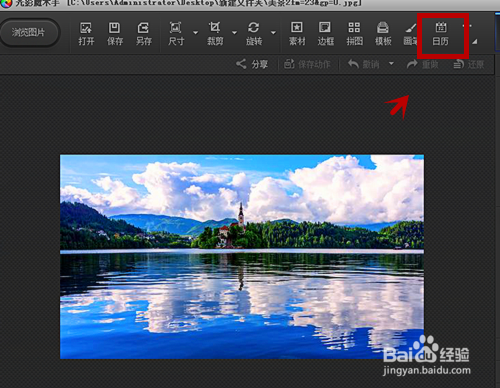This screenshot has height=388, width=500.
Task: Open the 拼图 collage tool
Action: (354, 33)
